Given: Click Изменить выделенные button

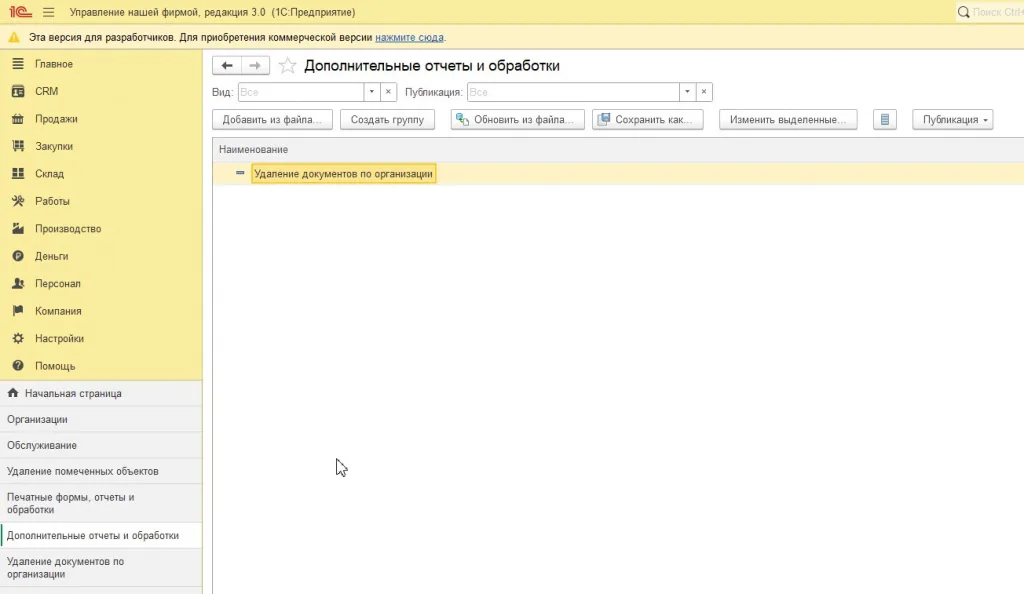Looking at the screenshot, I should [x=788, y=119].
